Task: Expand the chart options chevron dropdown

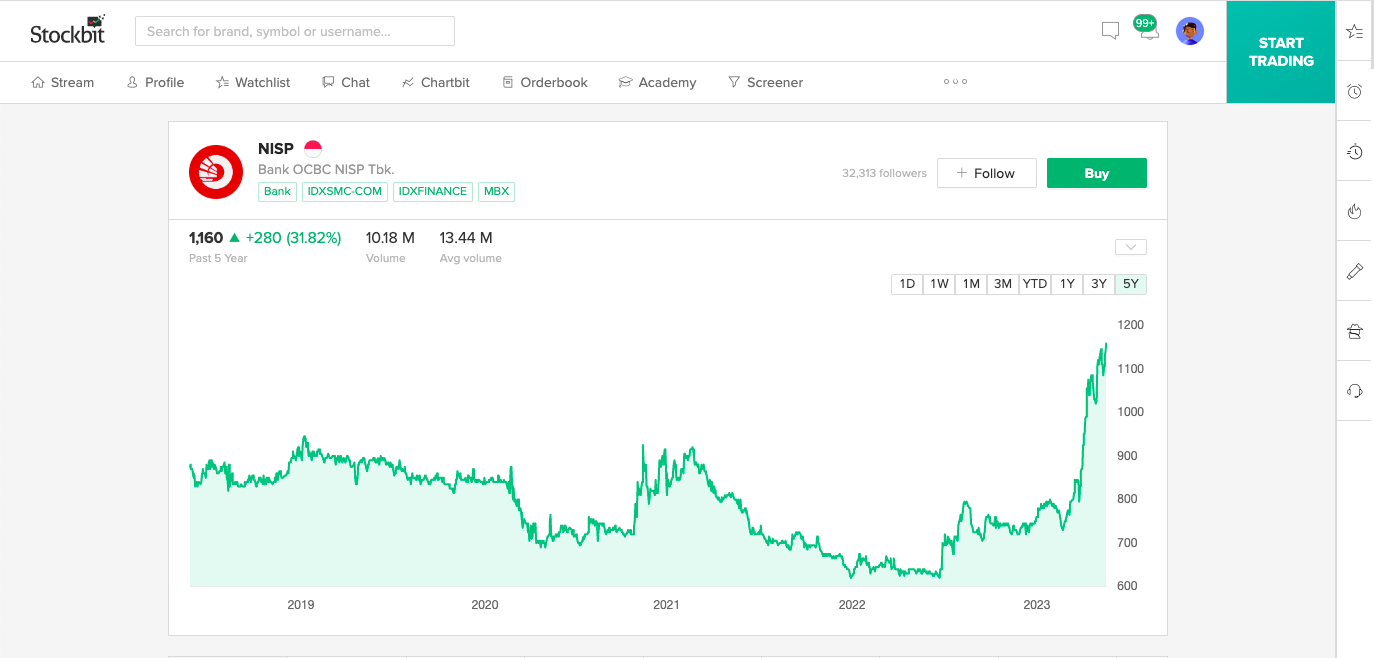Action: pyautogui.click(x=1130, y=246)
